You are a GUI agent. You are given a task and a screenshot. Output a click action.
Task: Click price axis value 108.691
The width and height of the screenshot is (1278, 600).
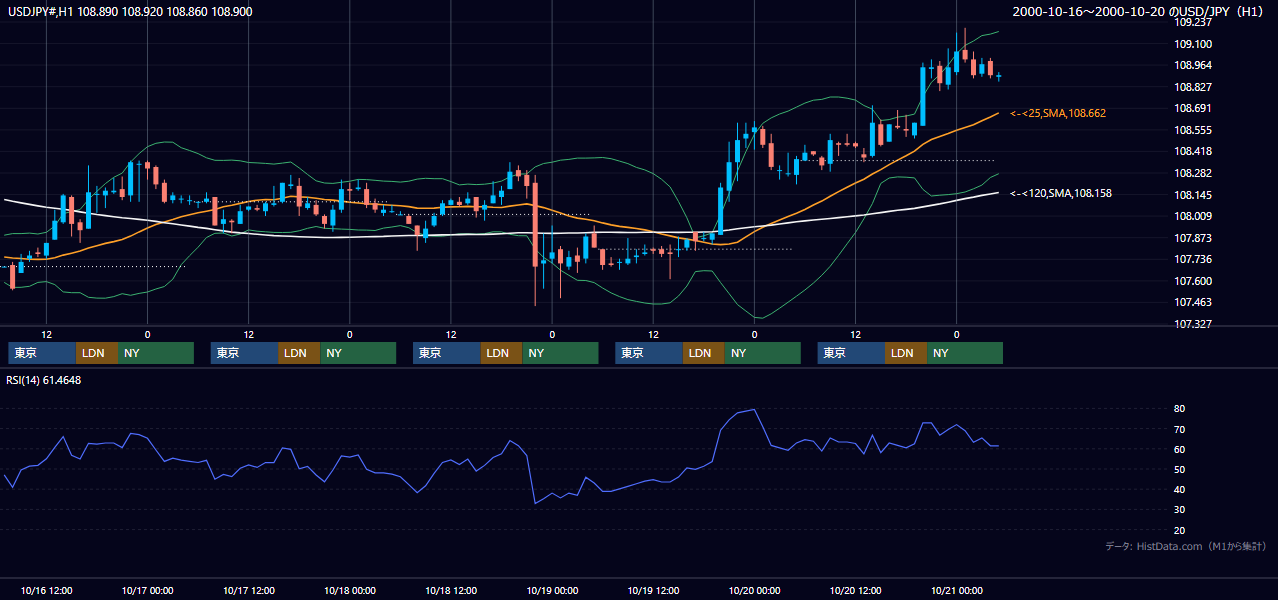1194,108
